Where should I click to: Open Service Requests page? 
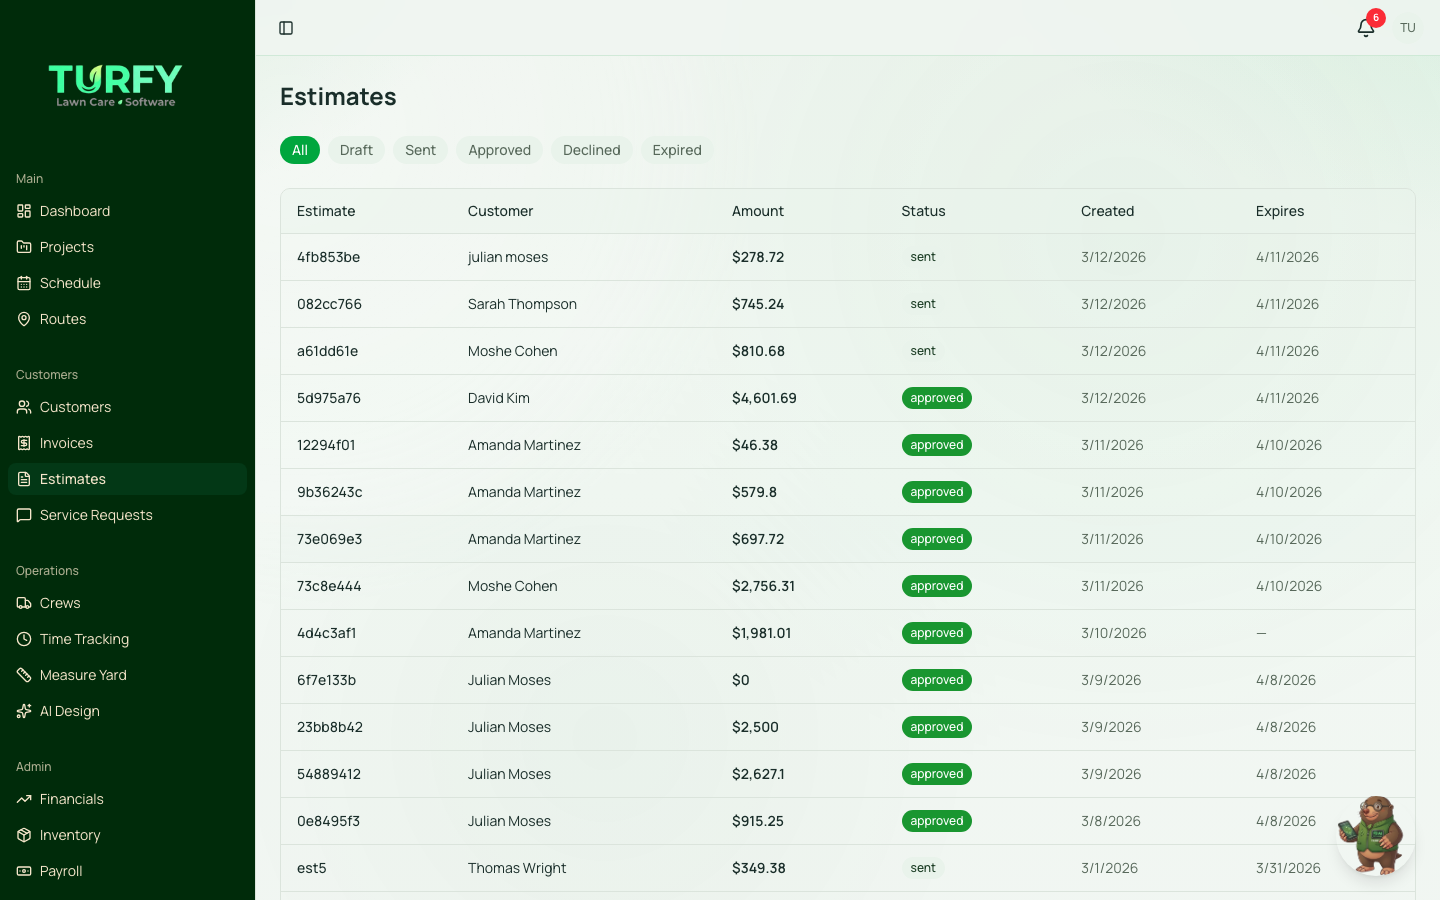click(x=127, y=515)
